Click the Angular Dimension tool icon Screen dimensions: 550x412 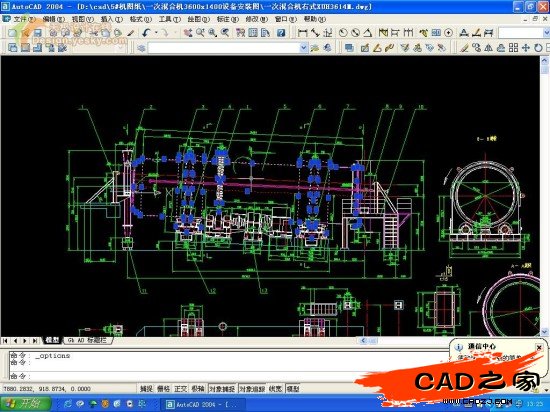368,33
